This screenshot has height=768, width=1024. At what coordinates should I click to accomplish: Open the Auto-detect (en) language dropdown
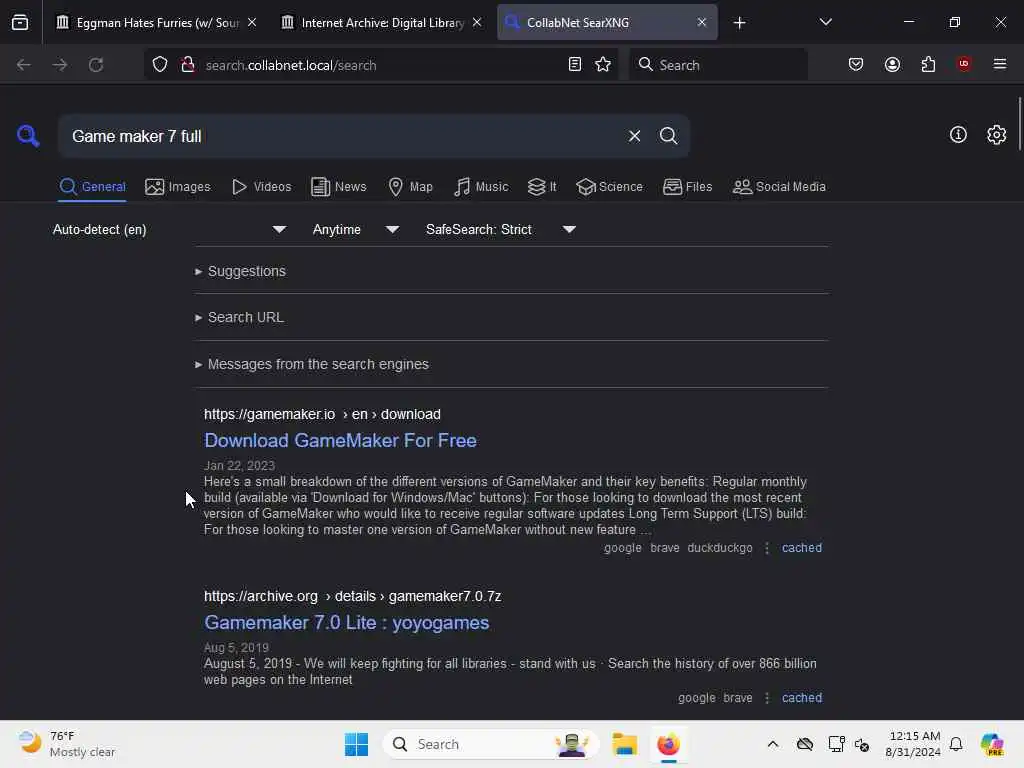169,229
